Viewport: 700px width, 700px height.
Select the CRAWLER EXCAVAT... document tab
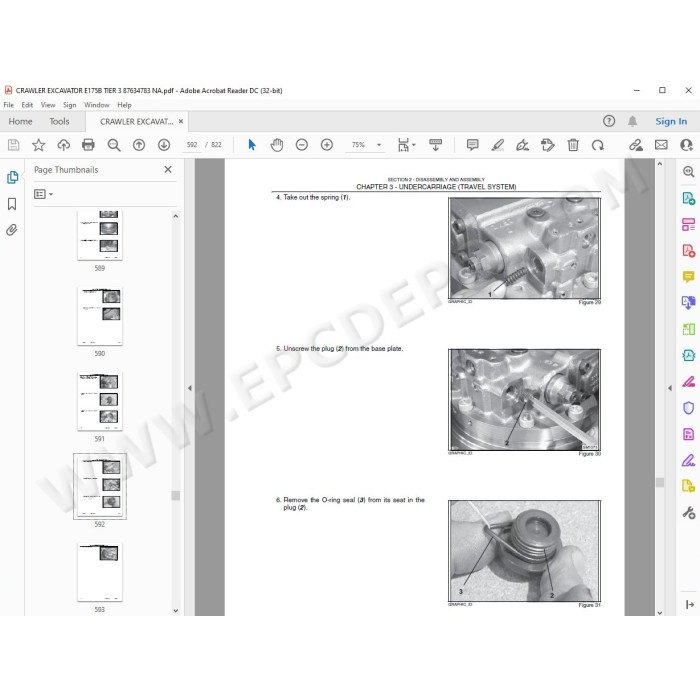(x=136, y=121)
